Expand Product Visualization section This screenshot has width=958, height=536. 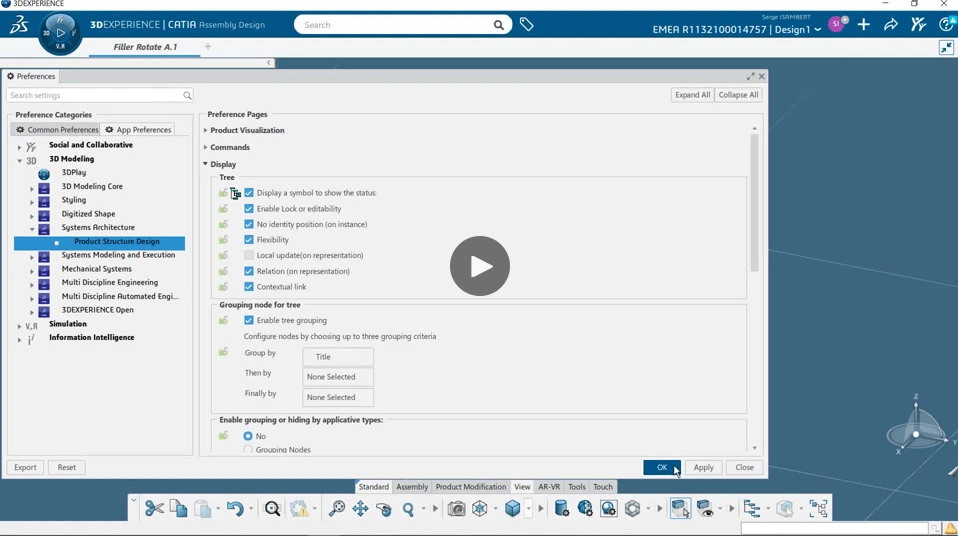point(205,130)
